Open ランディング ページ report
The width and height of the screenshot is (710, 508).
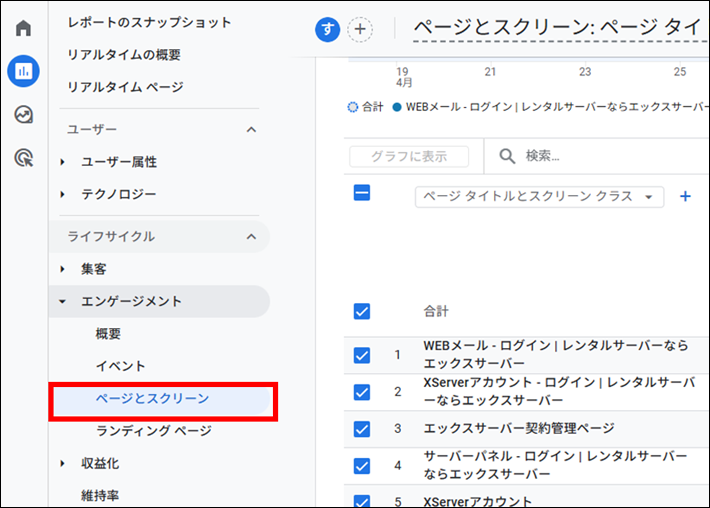154,431
